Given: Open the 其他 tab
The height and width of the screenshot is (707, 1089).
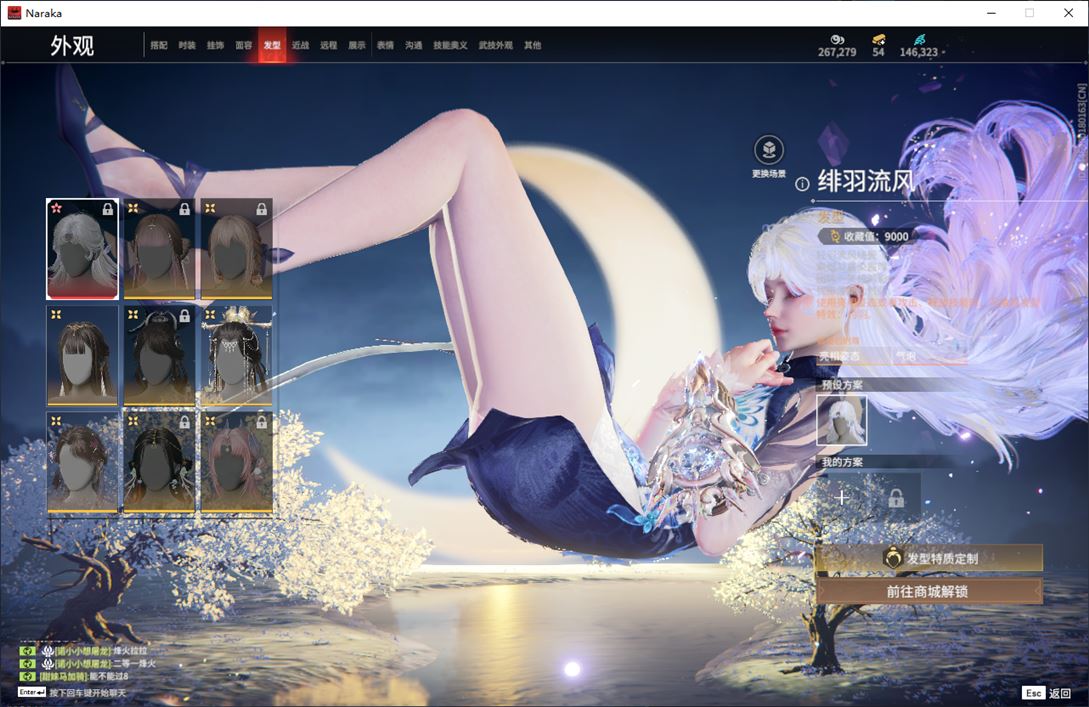Looking at the screenshot, I should click(x=533, y=45).
